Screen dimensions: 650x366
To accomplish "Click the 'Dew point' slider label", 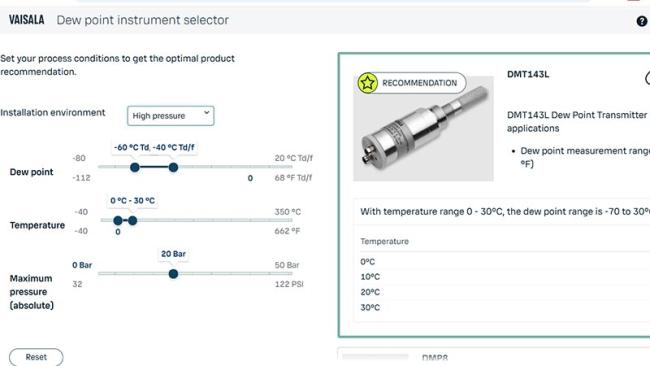I will pos(32,172).
